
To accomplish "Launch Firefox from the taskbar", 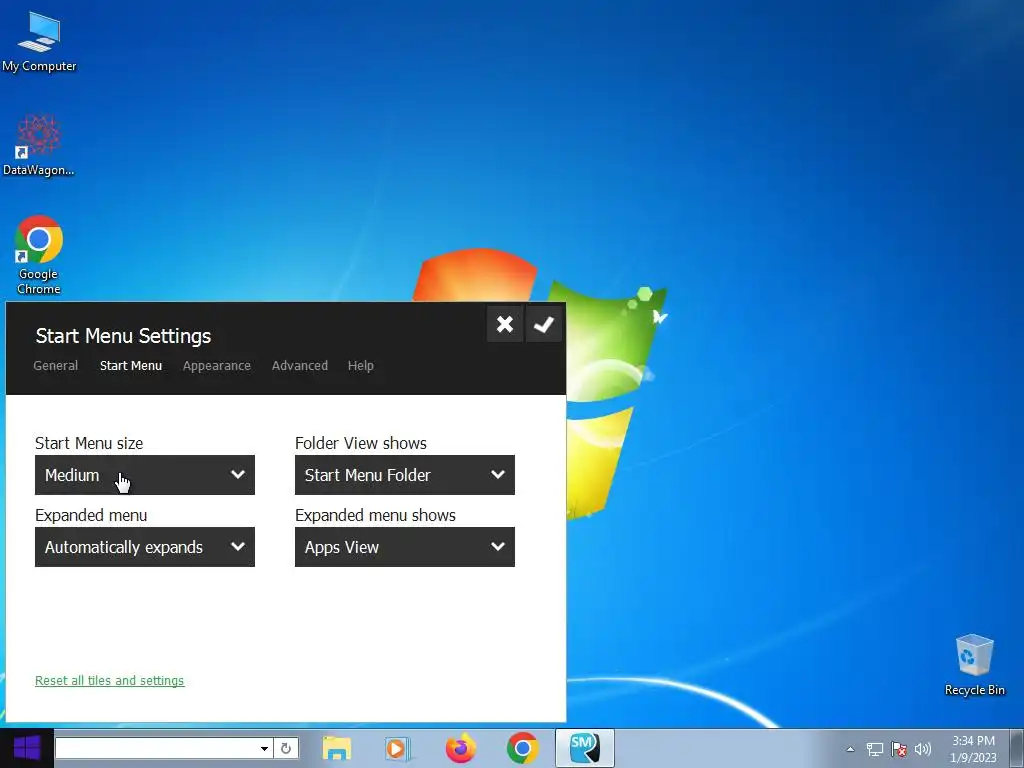I will point(460,748).
